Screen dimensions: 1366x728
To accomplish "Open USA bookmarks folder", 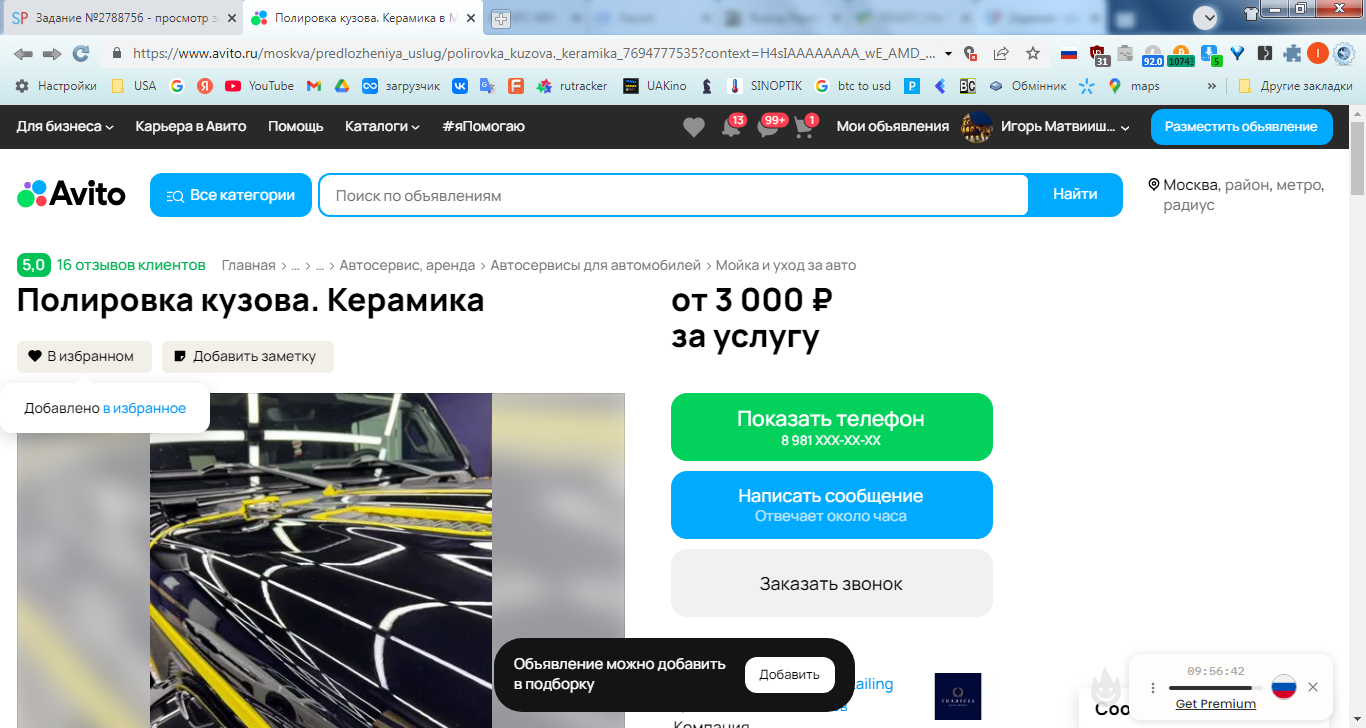I will point(134,86).
